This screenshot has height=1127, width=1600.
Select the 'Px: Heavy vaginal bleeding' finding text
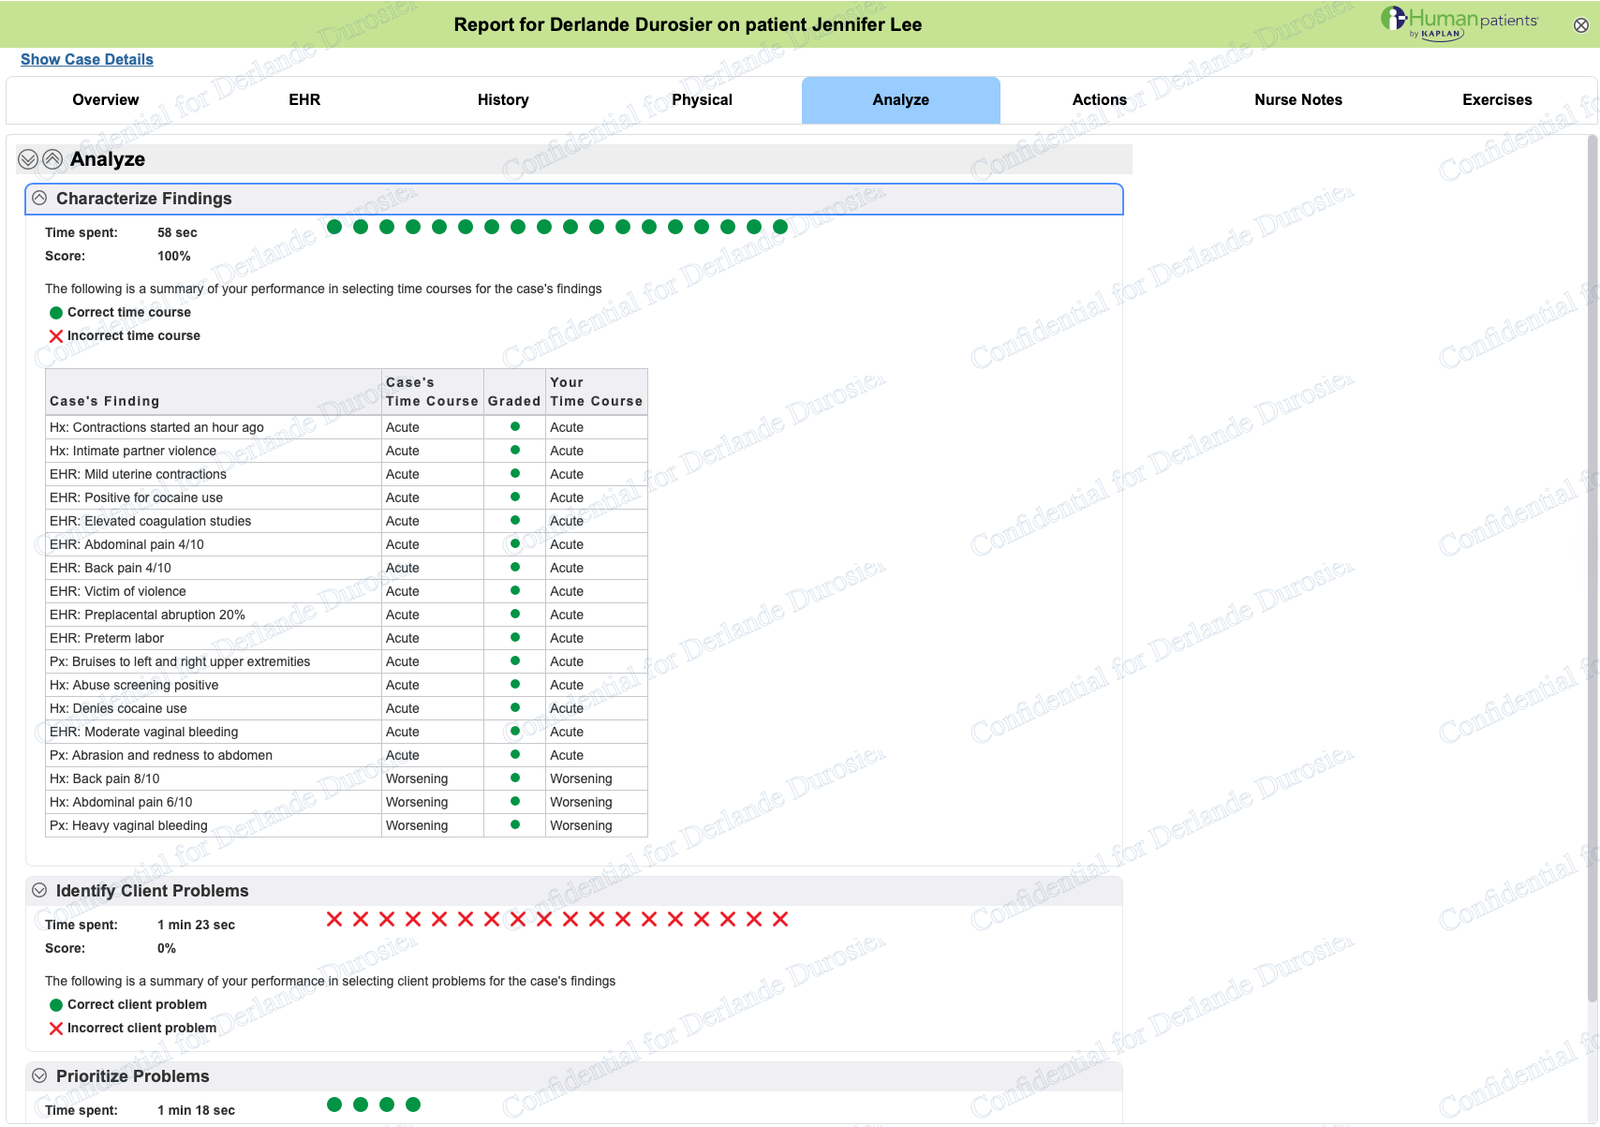click(129, 826)
